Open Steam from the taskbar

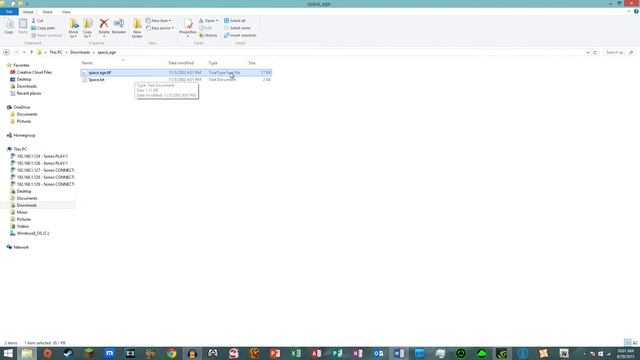[x=68, y=353]
